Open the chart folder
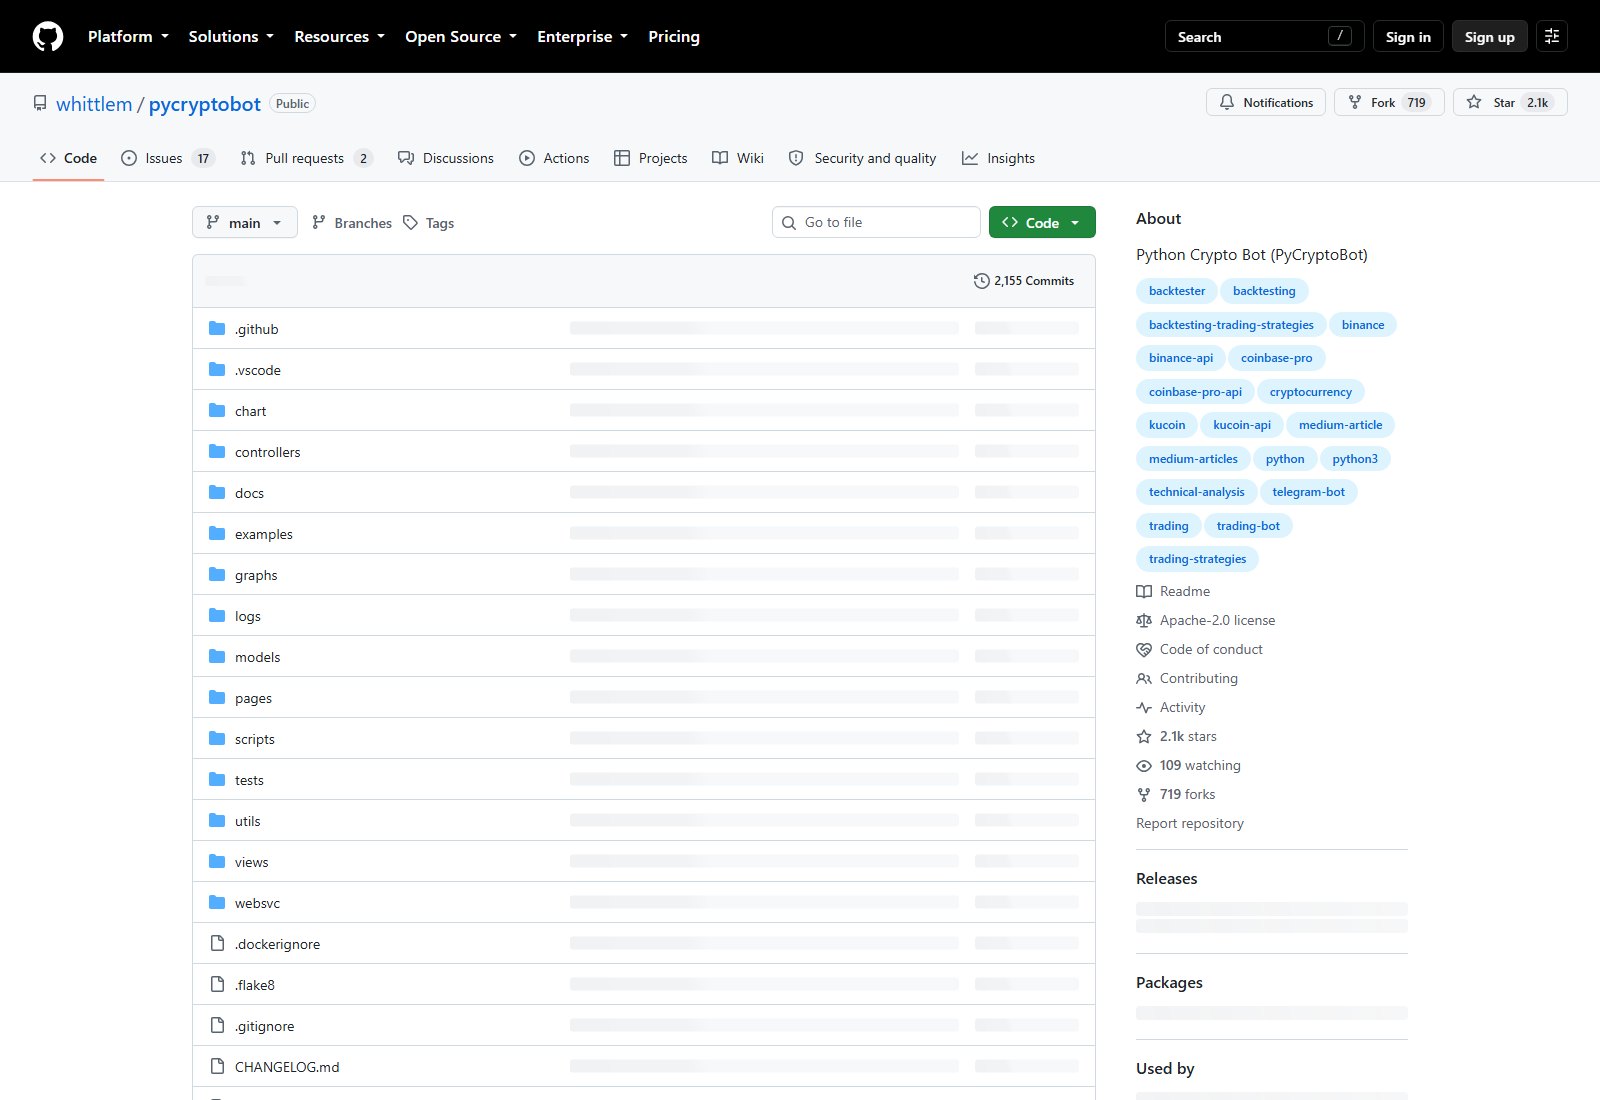Viewport: 1600px width, 1100px height. tap(250, 411)
